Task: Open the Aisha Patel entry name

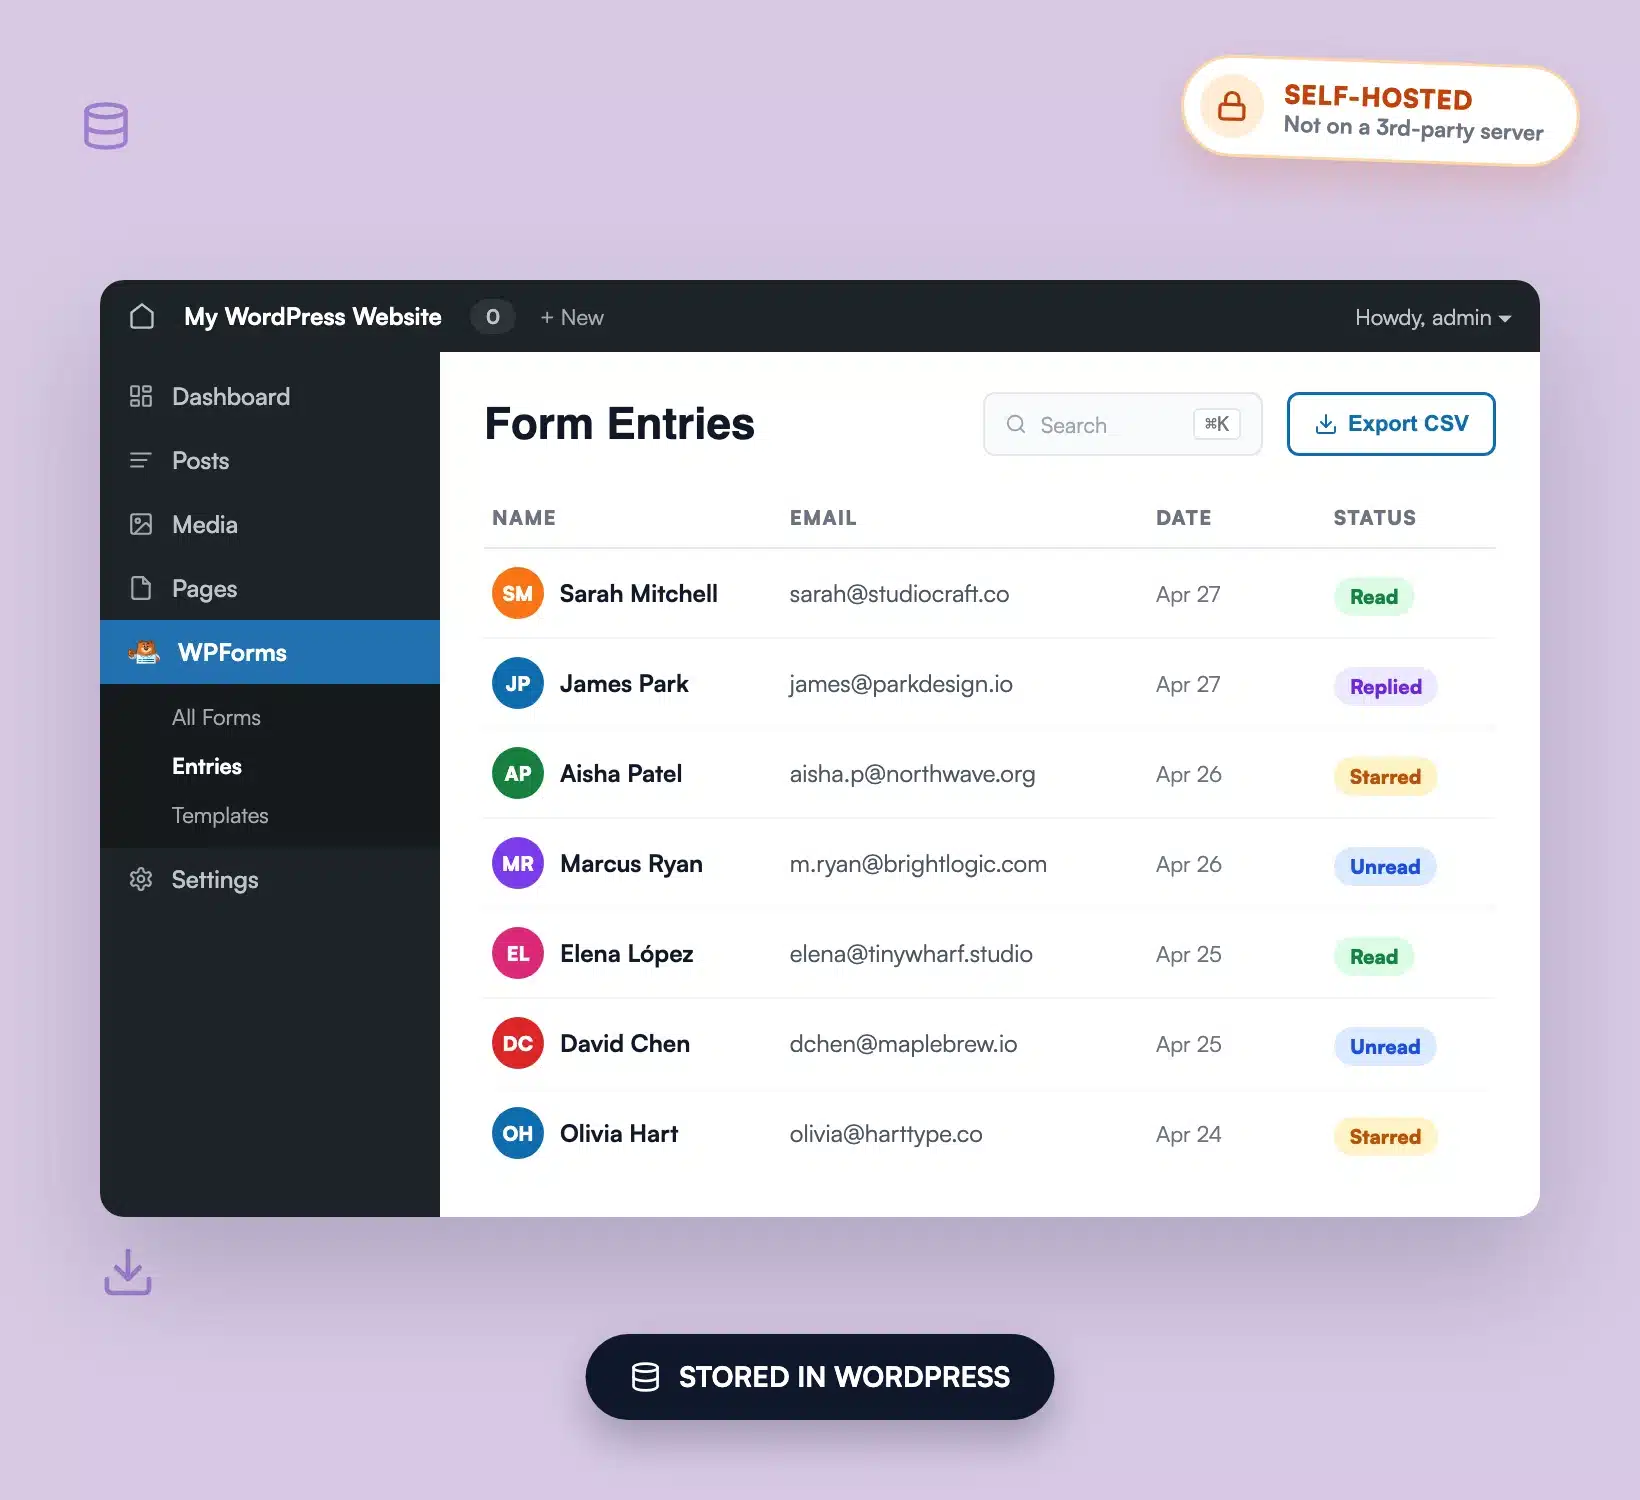Action: point(621,773)
